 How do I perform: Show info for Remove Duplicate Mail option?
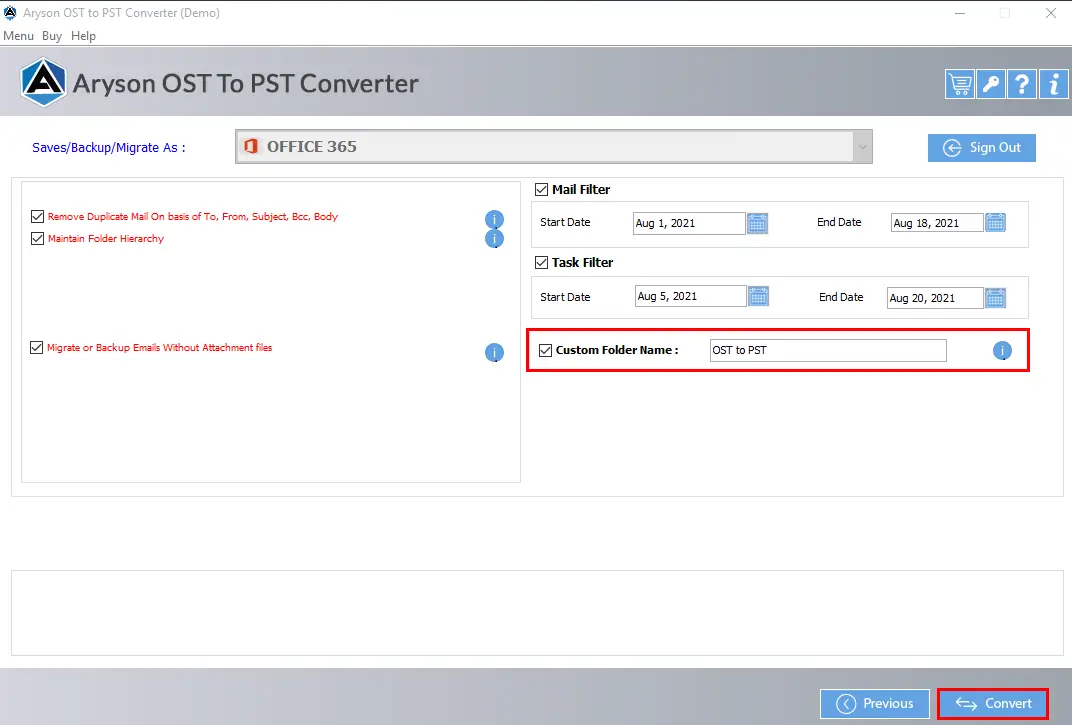point(494,220)
